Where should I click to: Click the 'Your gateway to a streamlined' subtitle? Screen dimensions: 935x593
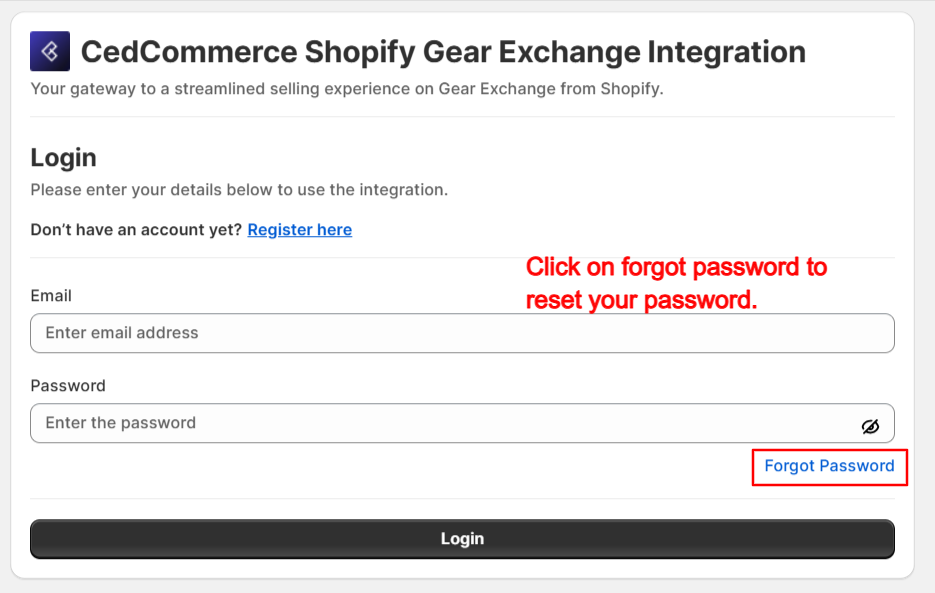tap(346, 89)
